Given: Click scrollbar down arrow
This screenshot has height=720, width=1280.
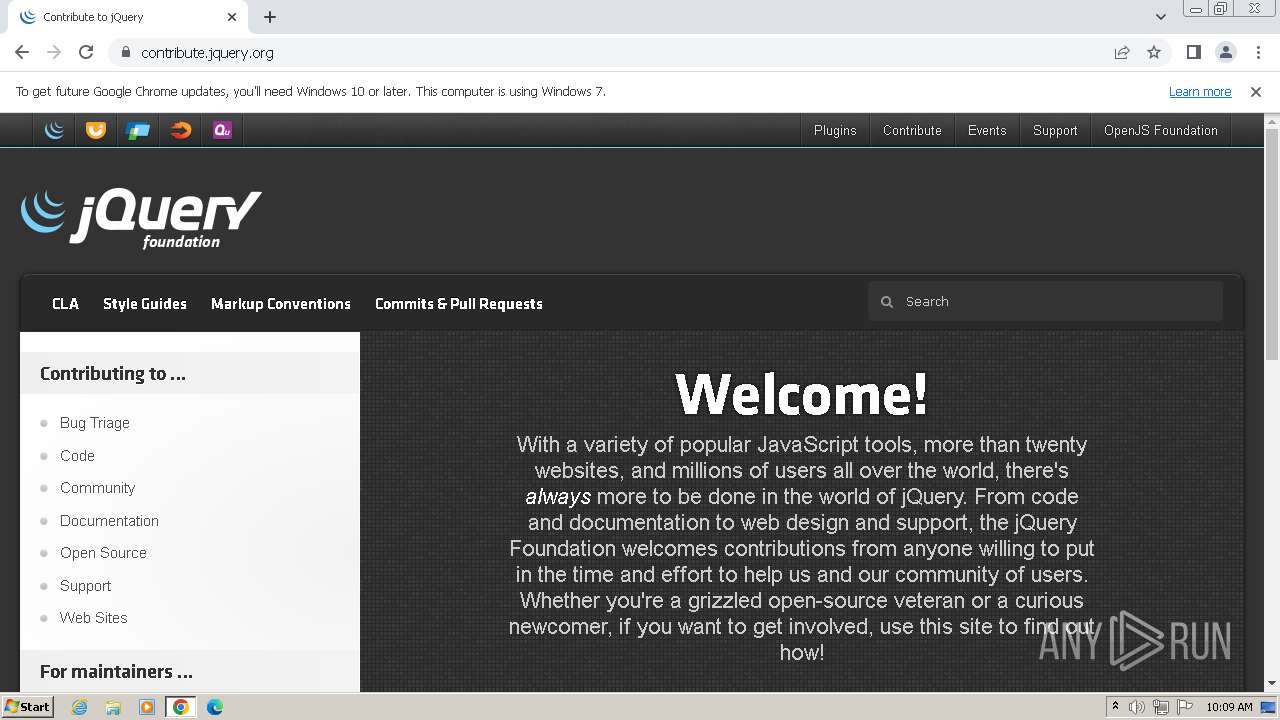Looking at the screenshot, I should [1272, 684].
